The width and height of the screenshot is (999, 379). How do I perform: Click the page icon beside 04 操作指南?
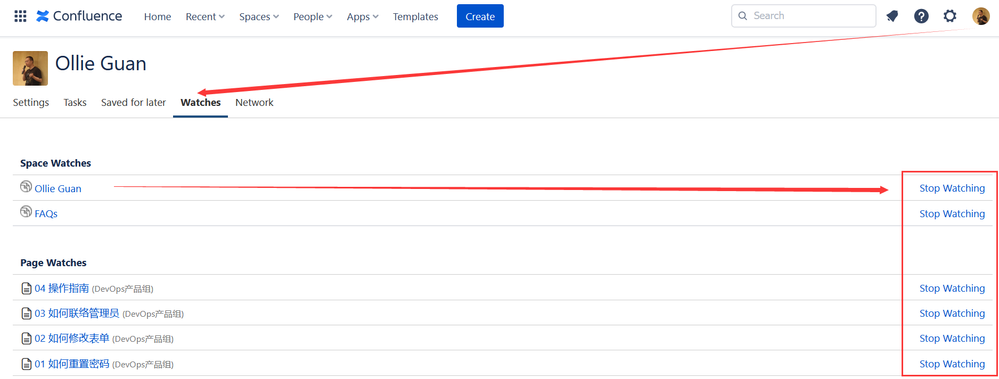[x=27, y=289]
